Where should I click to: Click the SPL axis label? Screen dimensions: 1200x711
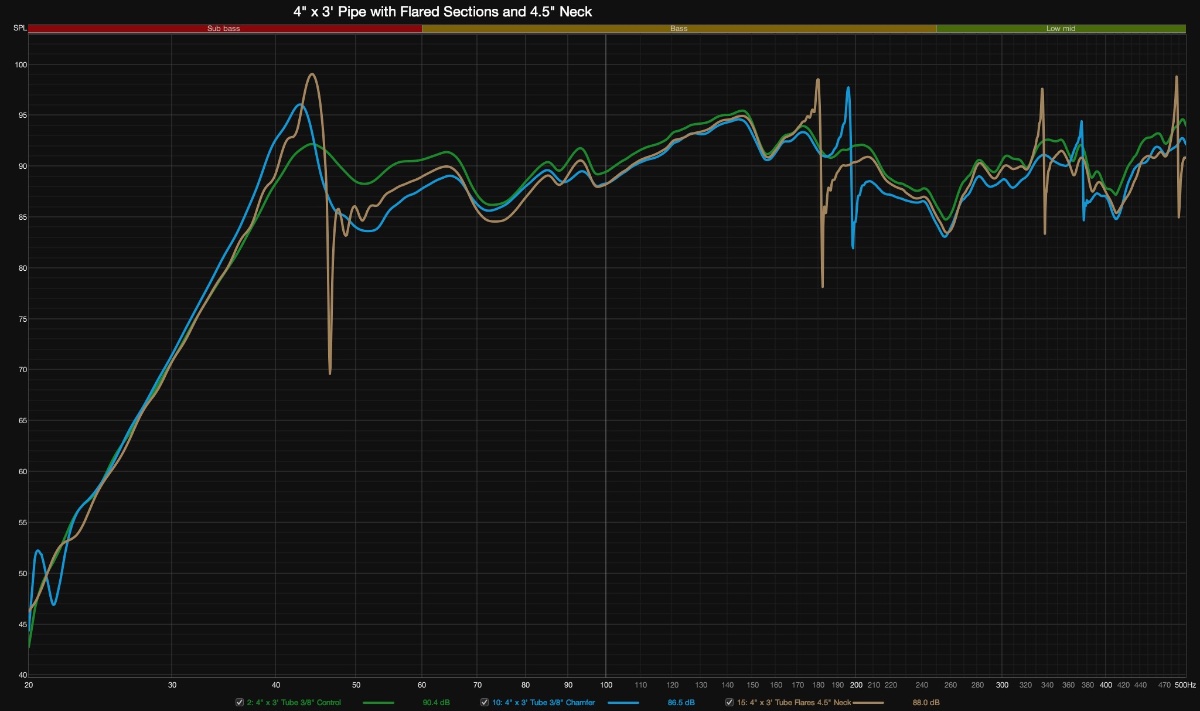19,29
